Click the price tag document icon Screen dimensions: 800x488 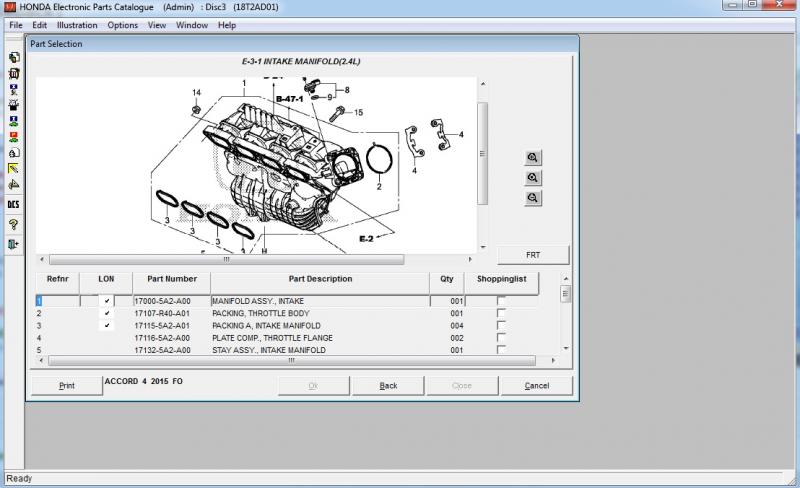(x=14, y=153)
